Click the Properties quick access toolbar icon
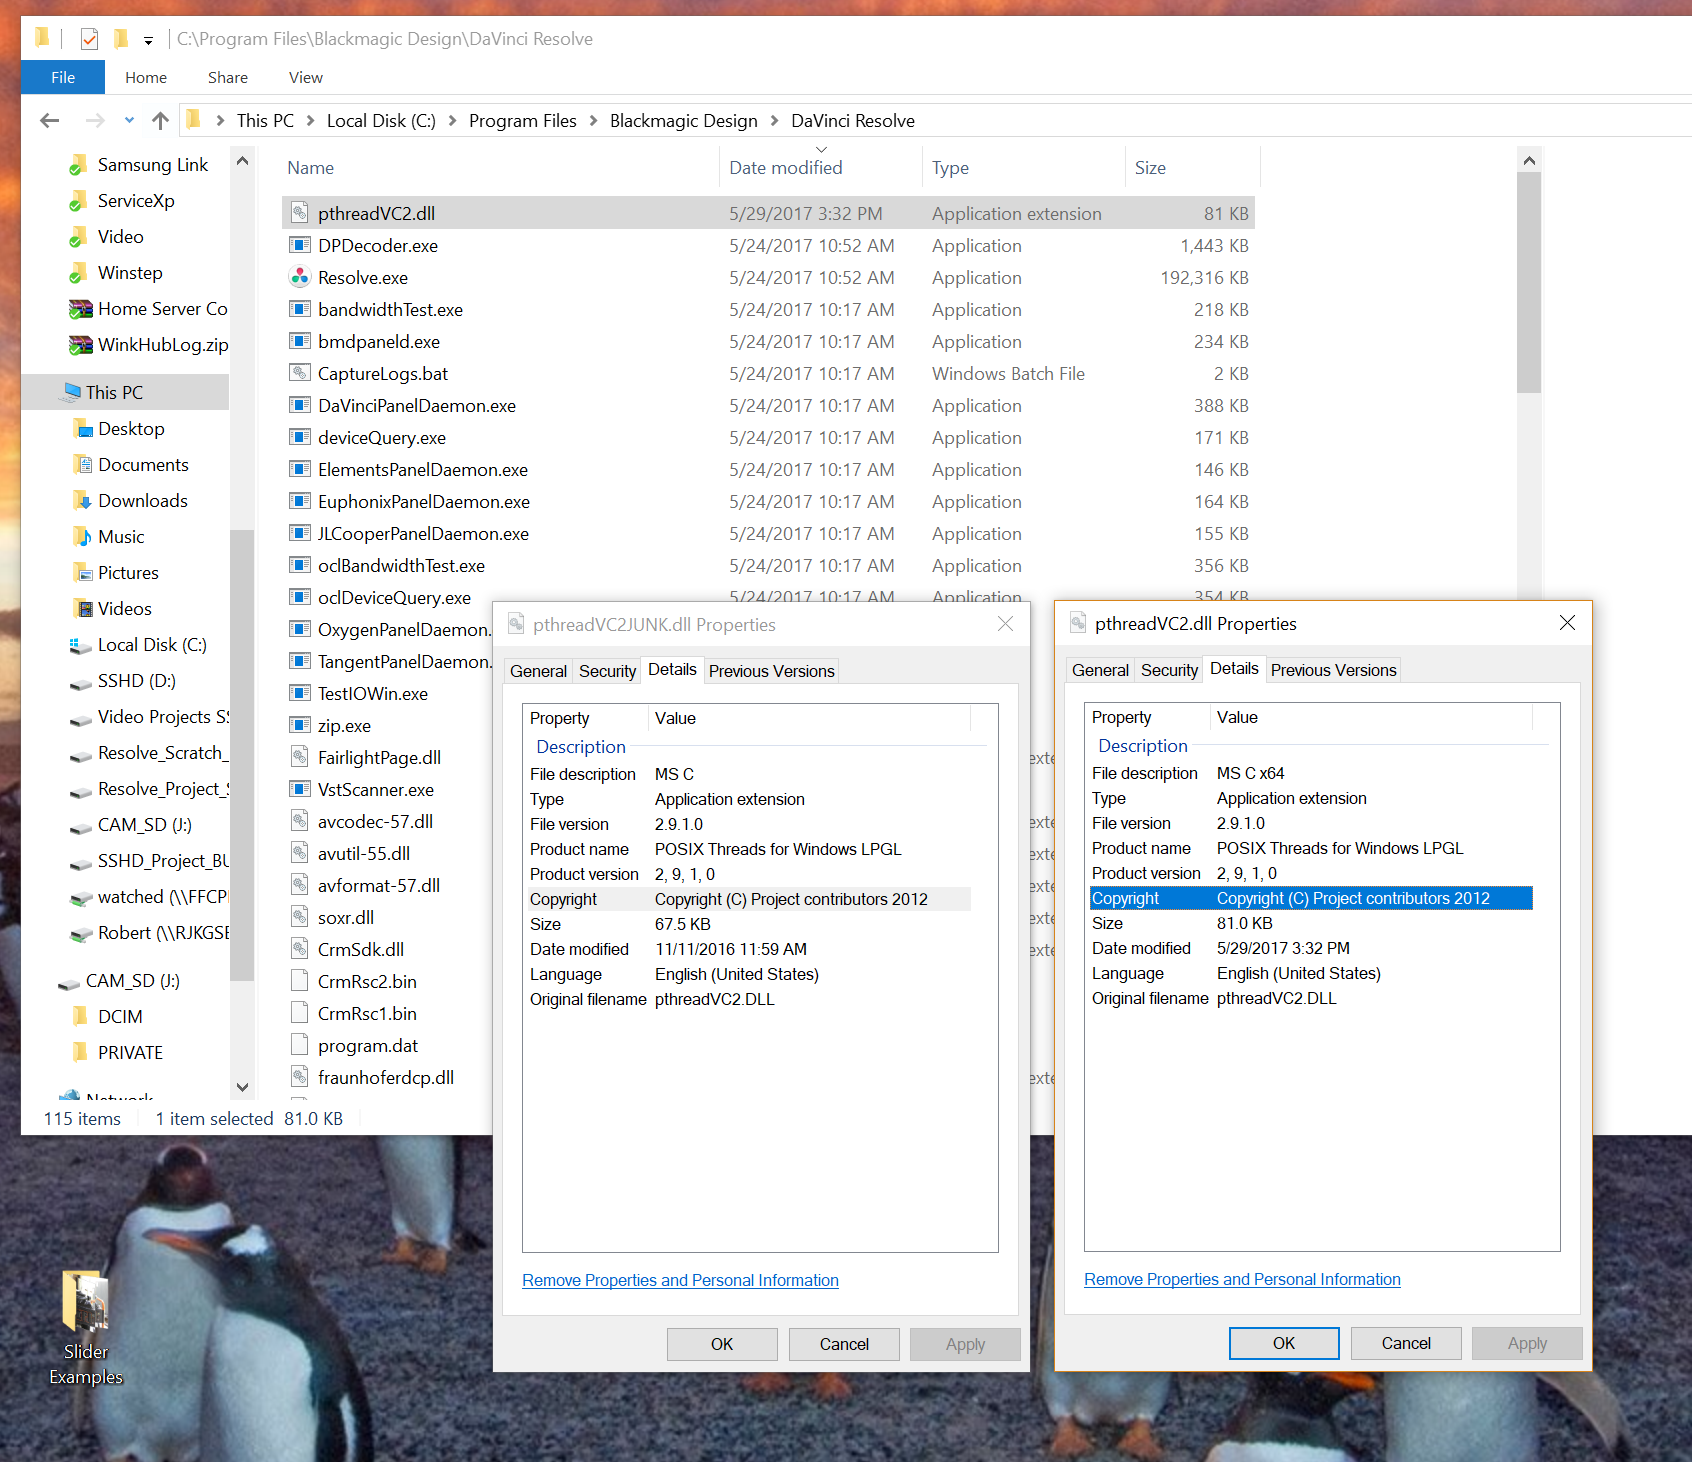 (x=89, y=39)
